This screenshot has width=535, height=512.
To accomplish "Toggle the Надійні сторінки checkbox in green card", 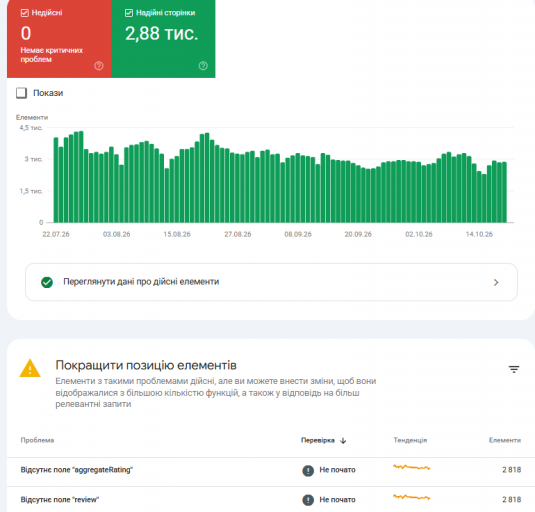I will [x=129, y=13].
